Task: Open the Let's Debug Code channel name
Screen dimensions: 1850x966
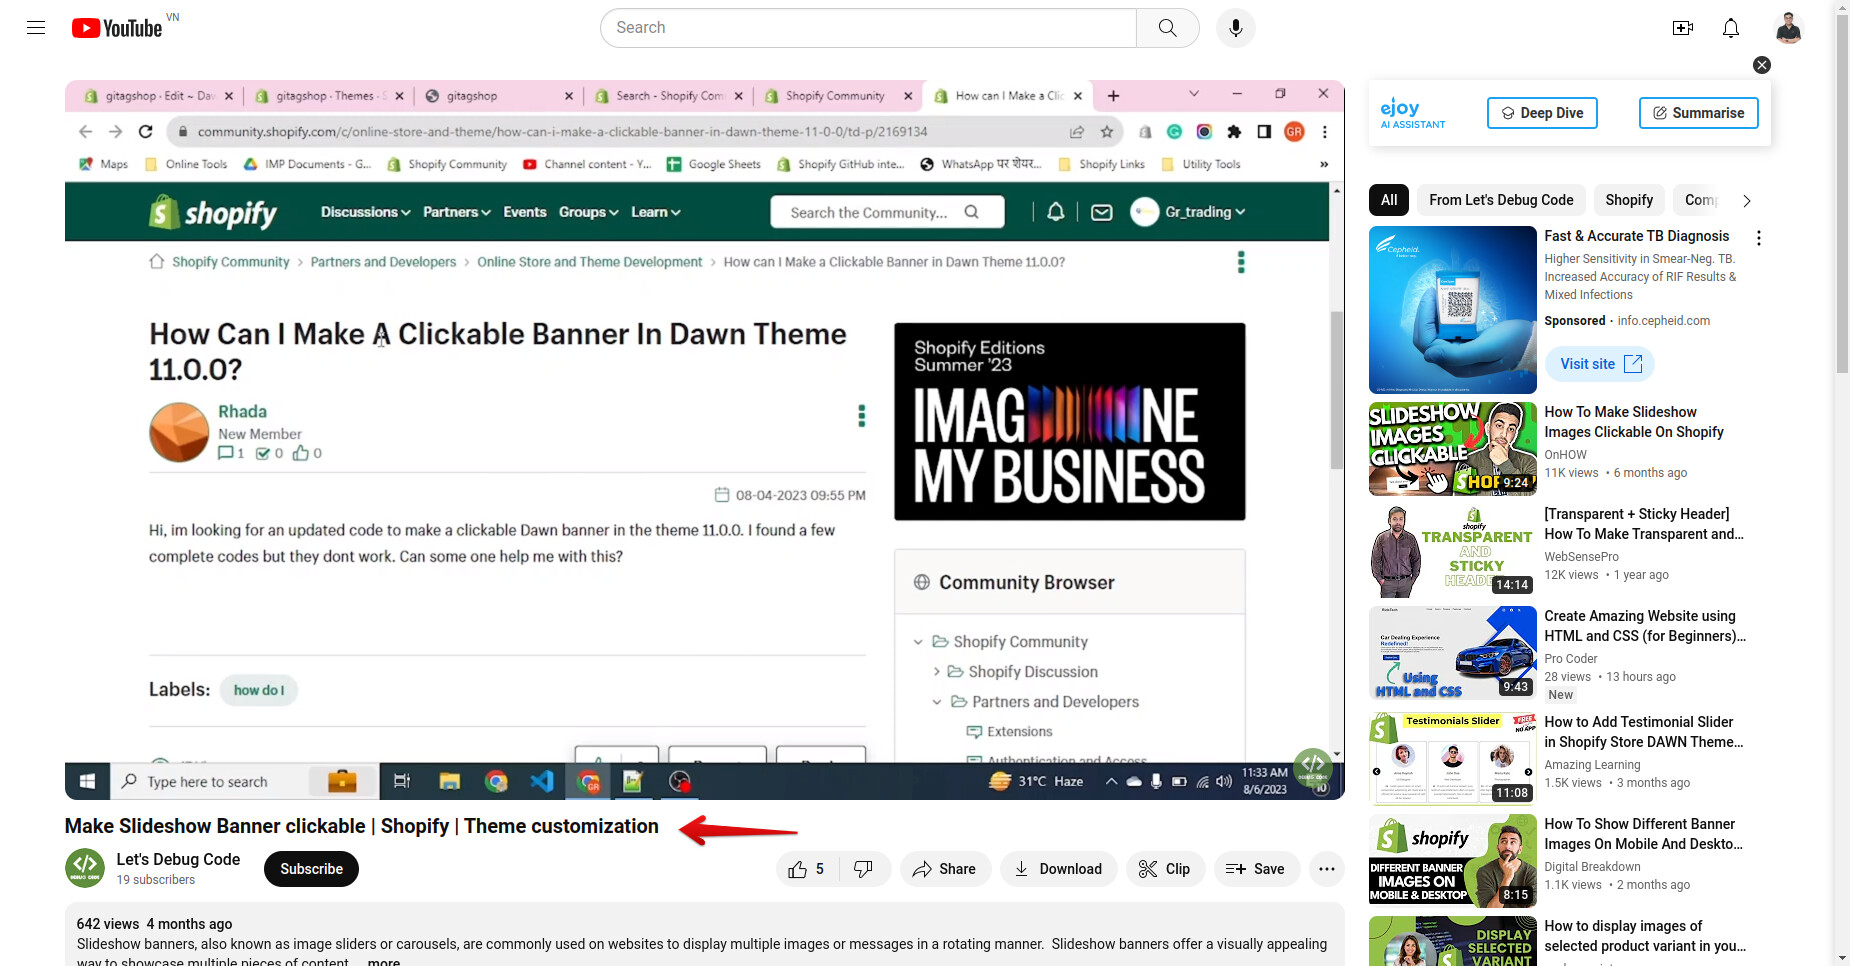Action: coord(178,859)
